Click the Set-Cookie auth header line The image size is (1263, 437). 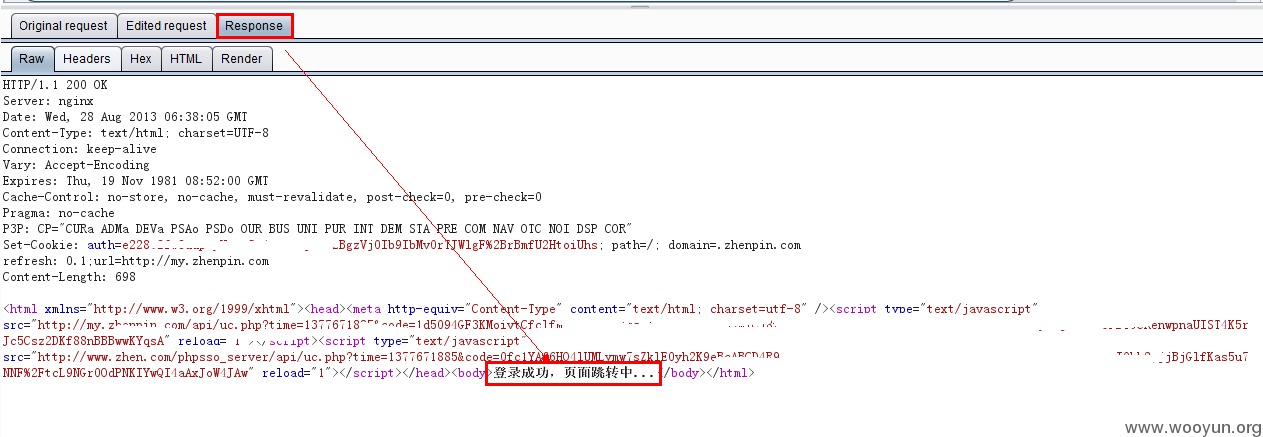tap(402, 245)
